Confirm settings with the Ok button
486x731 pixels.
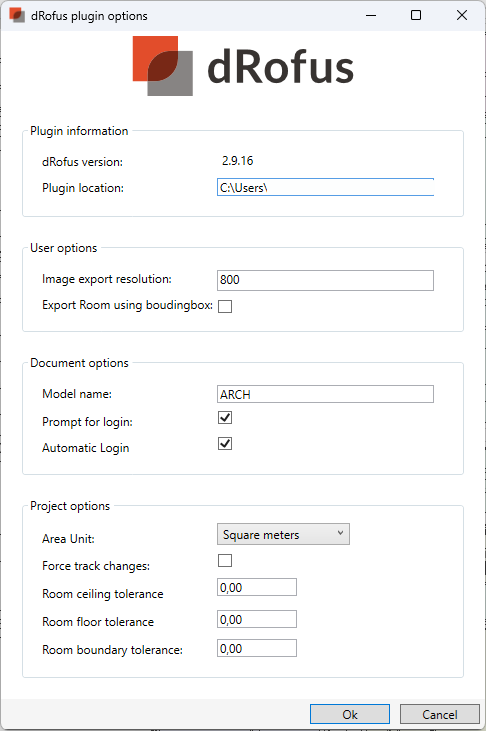coord(350,714)
